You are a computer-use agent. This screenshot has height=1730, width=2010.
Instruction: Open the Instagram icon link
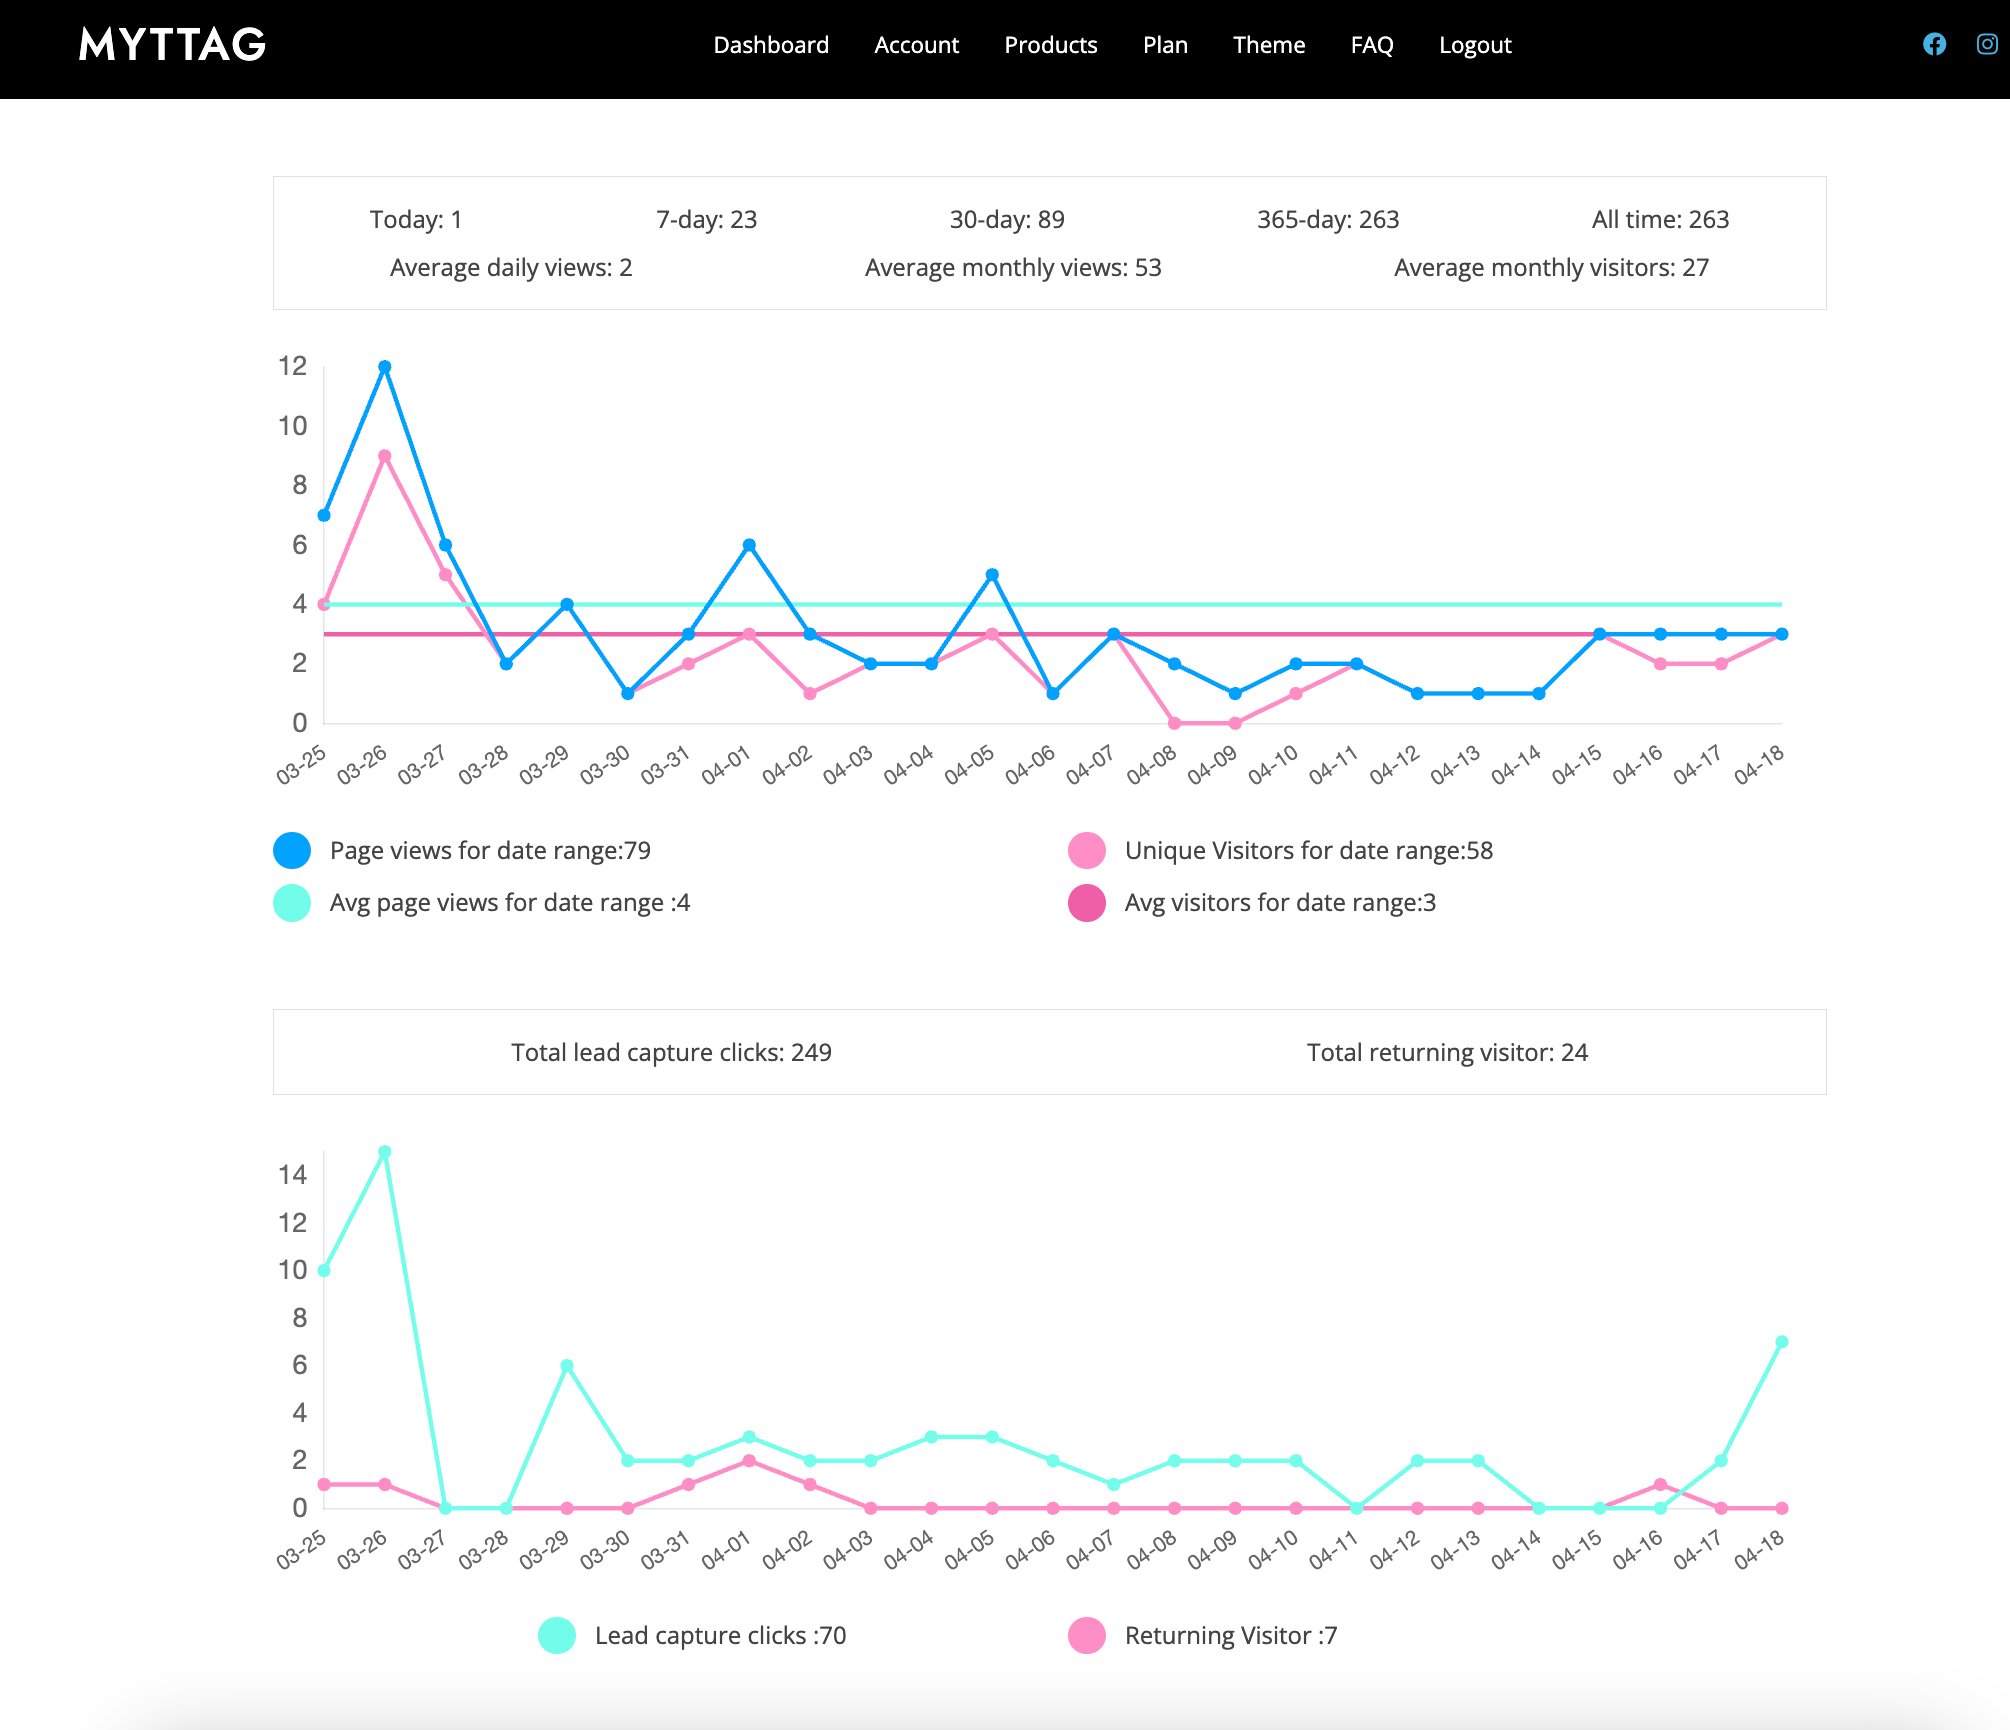click(1987, 44)
